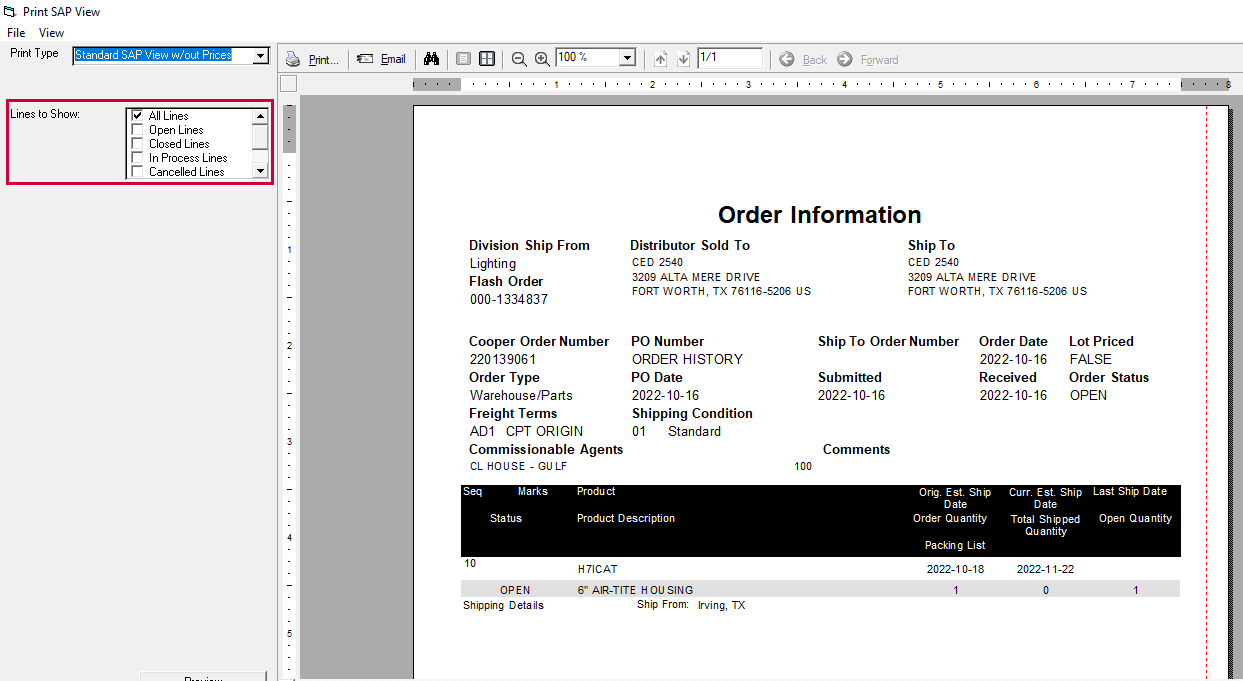Click the flash order 000-1334837
Screen dimensions: 1243x681
509,299
